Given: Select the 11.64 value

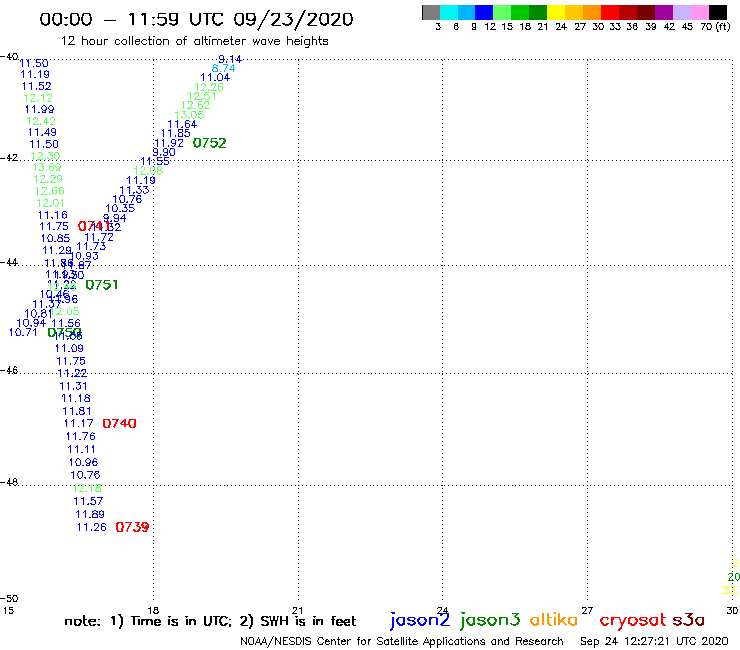Looking at the screenshot, I should click(182, 124).
